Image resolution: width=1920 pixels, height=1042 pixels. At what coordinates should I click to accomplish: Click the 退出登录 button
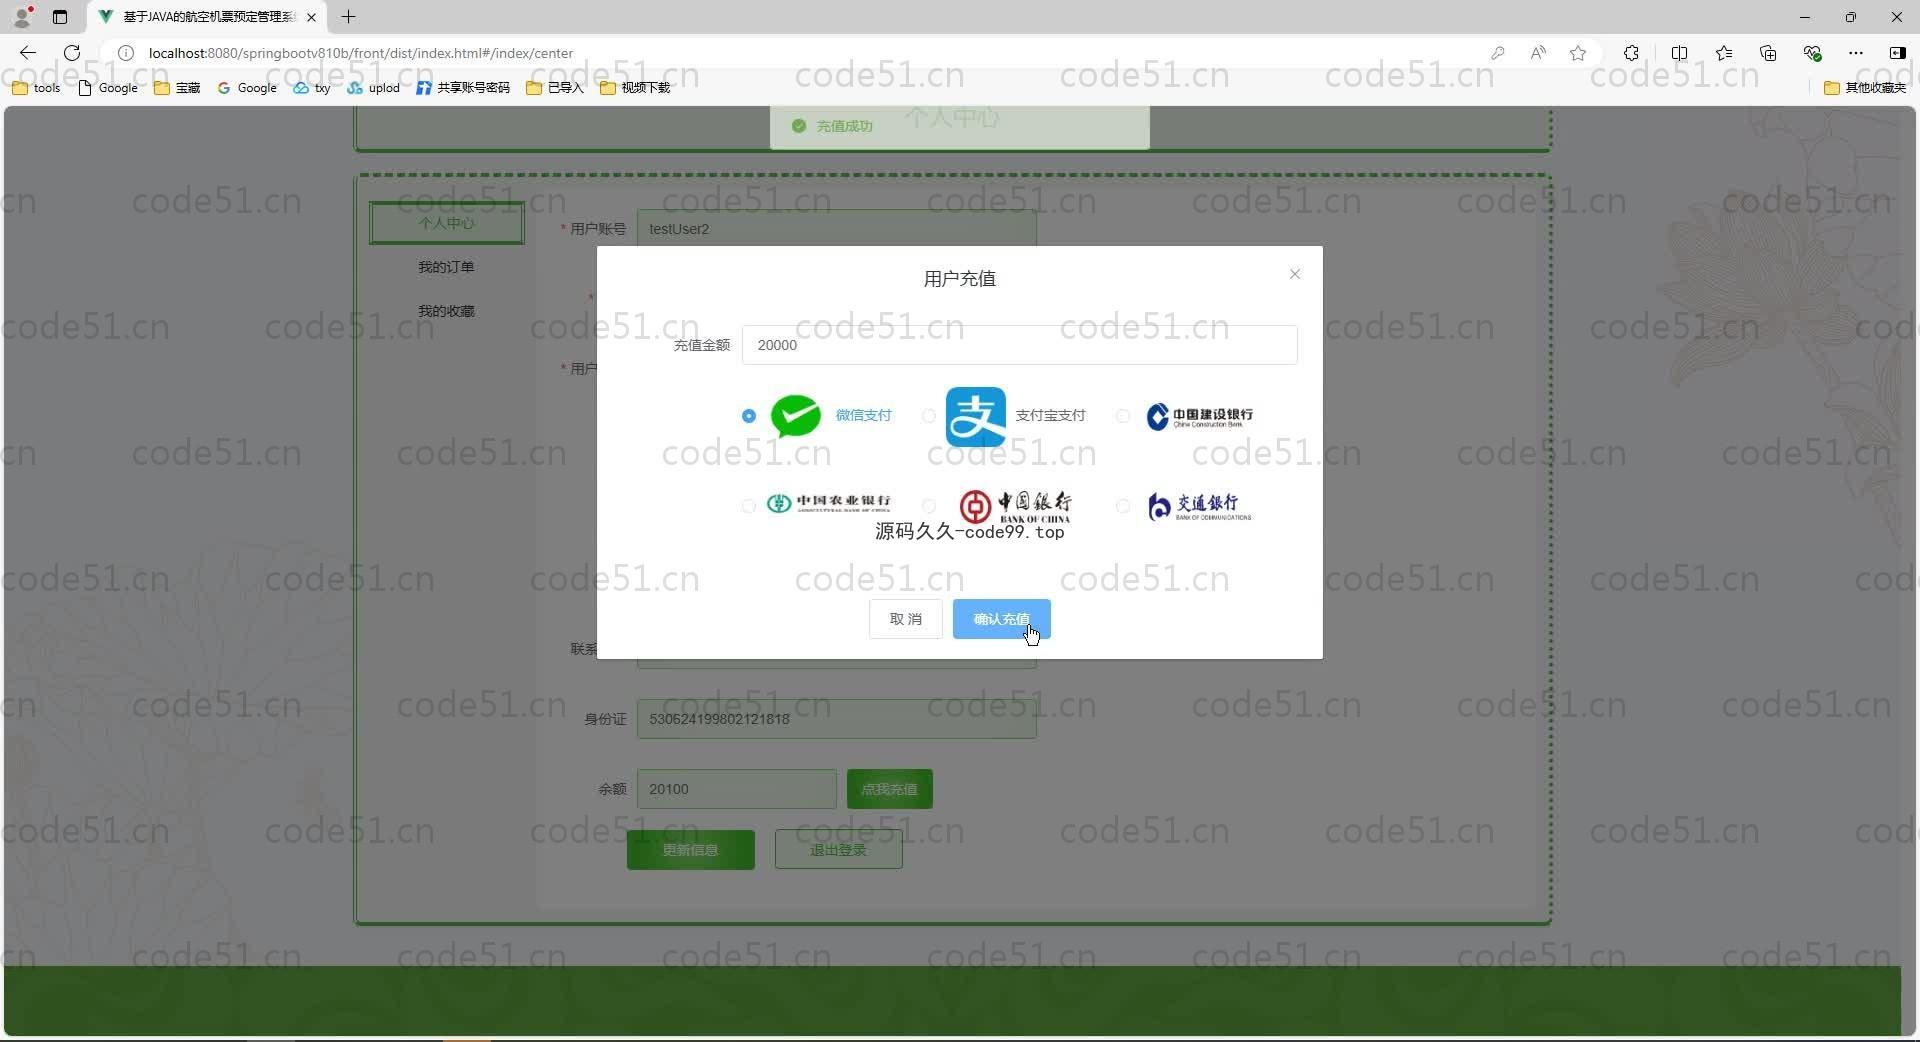pos(839,850)
